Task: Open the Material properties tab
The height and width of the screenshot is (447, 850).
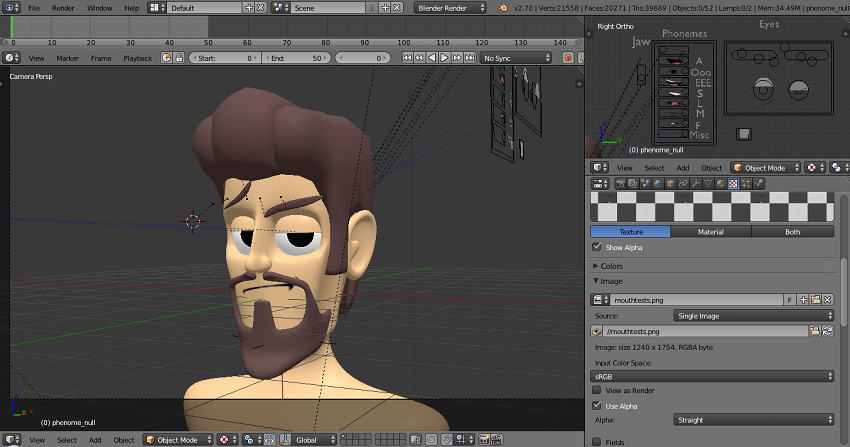Action: (720, 184)
